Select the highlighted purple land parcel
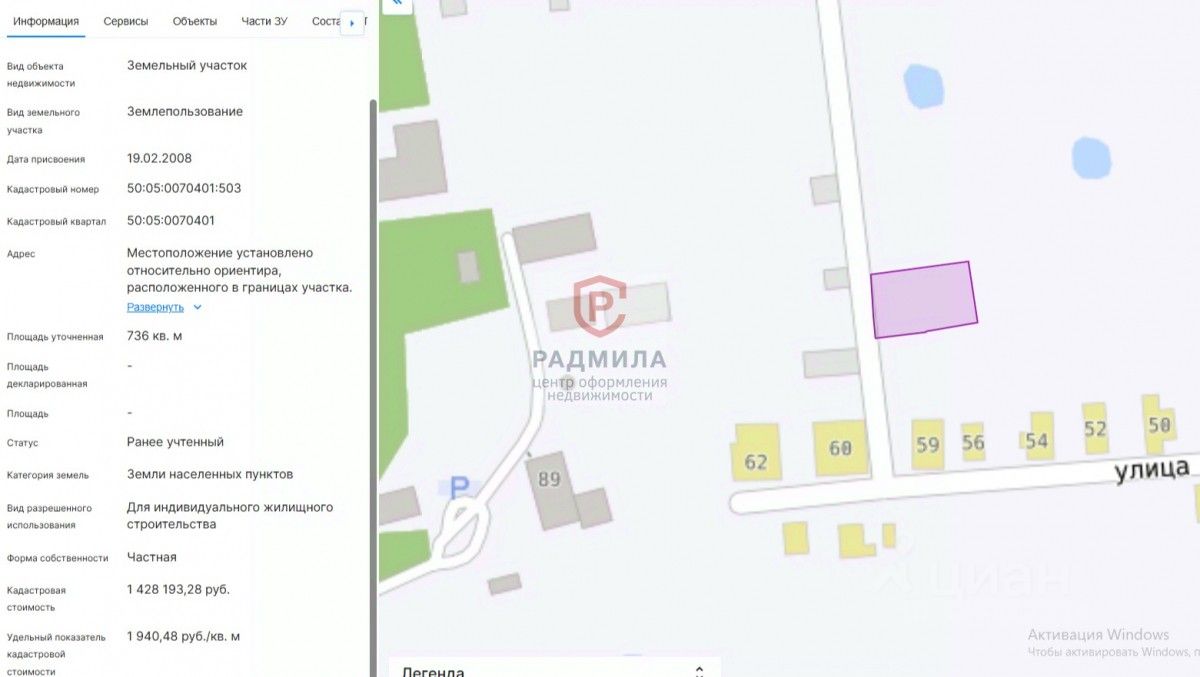The height and width of the screenshot is (677, 1200). tap(923, 299)
